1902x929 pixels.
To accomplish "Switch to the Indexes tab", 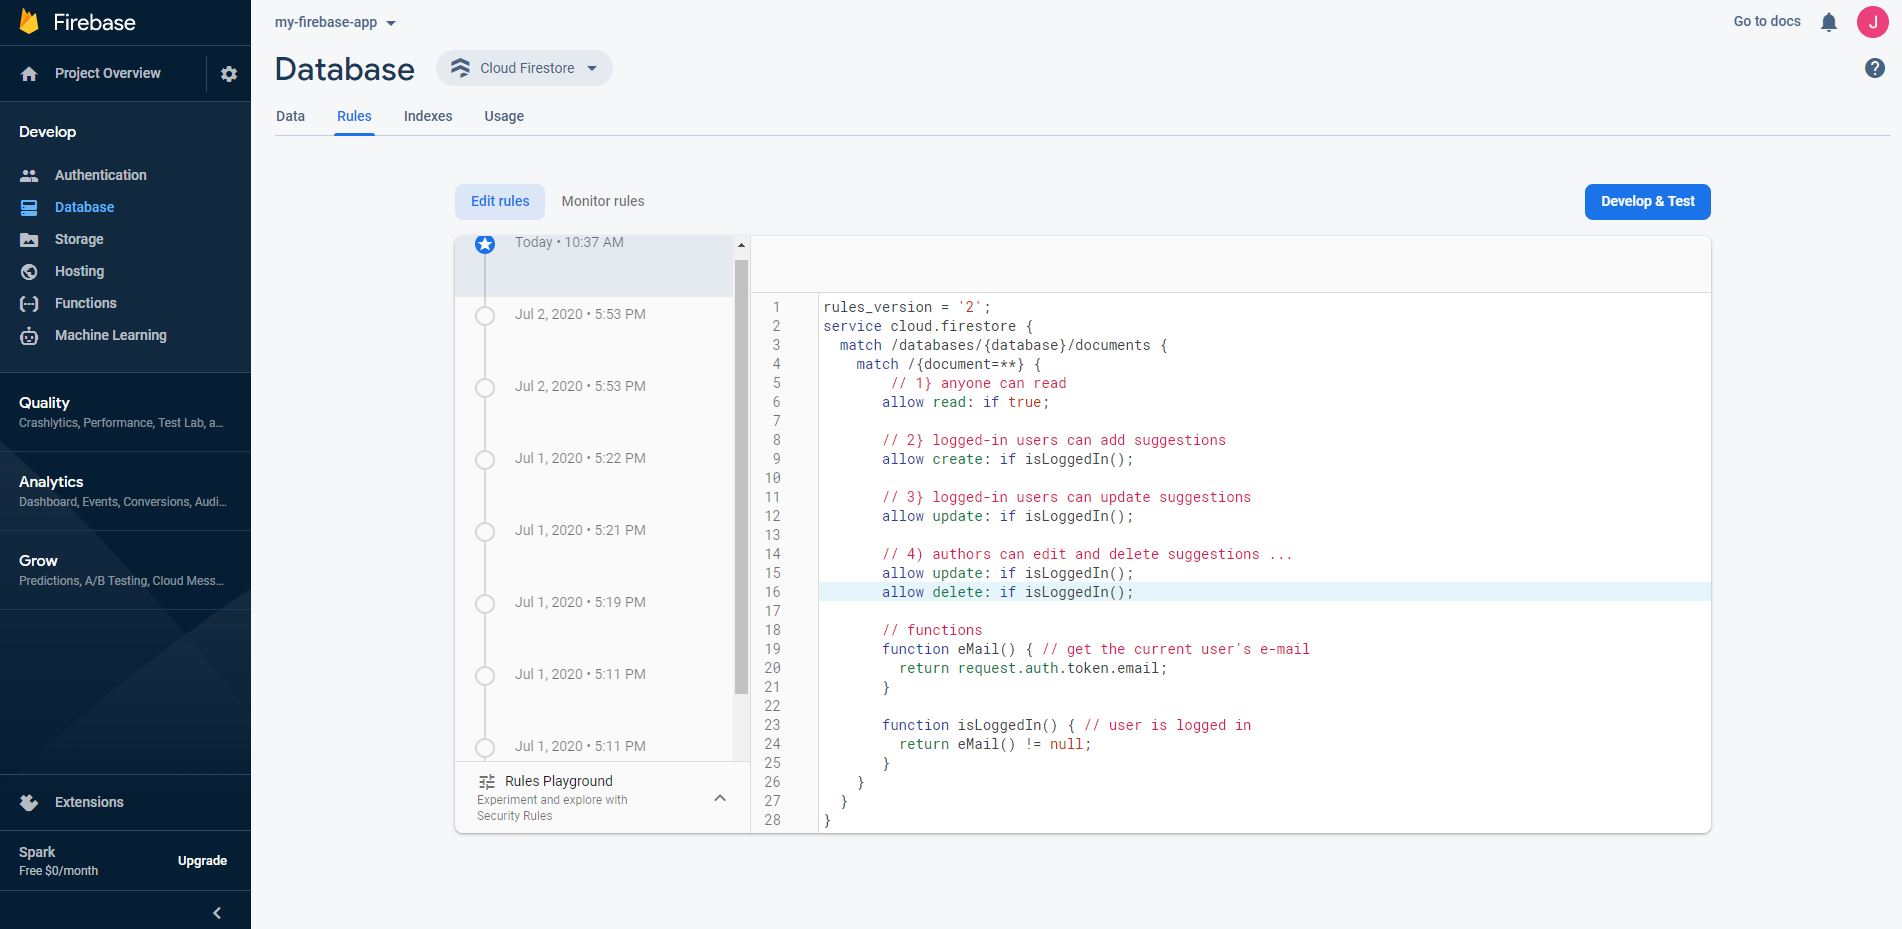I will coord(428,116).
